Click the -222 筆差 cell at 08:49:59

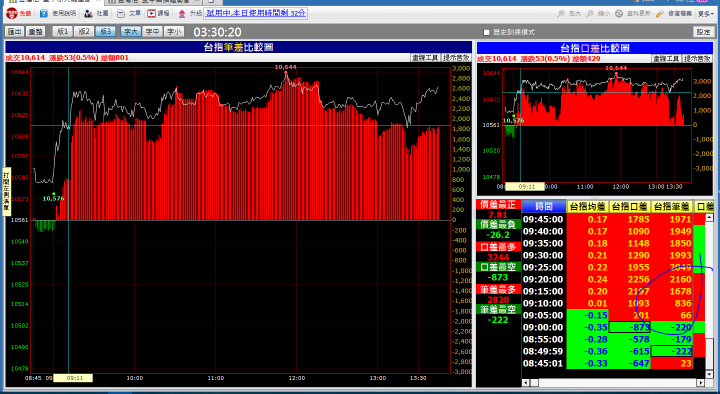click(x=672, y=351)
